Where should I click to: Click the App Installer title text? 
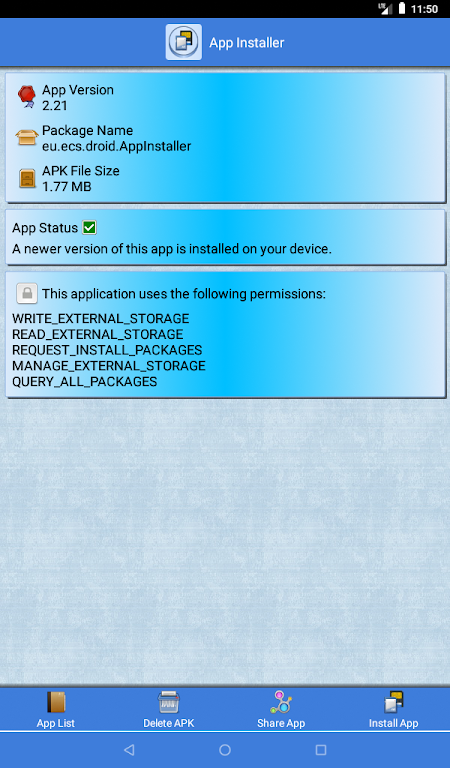(x=247, y=43)
